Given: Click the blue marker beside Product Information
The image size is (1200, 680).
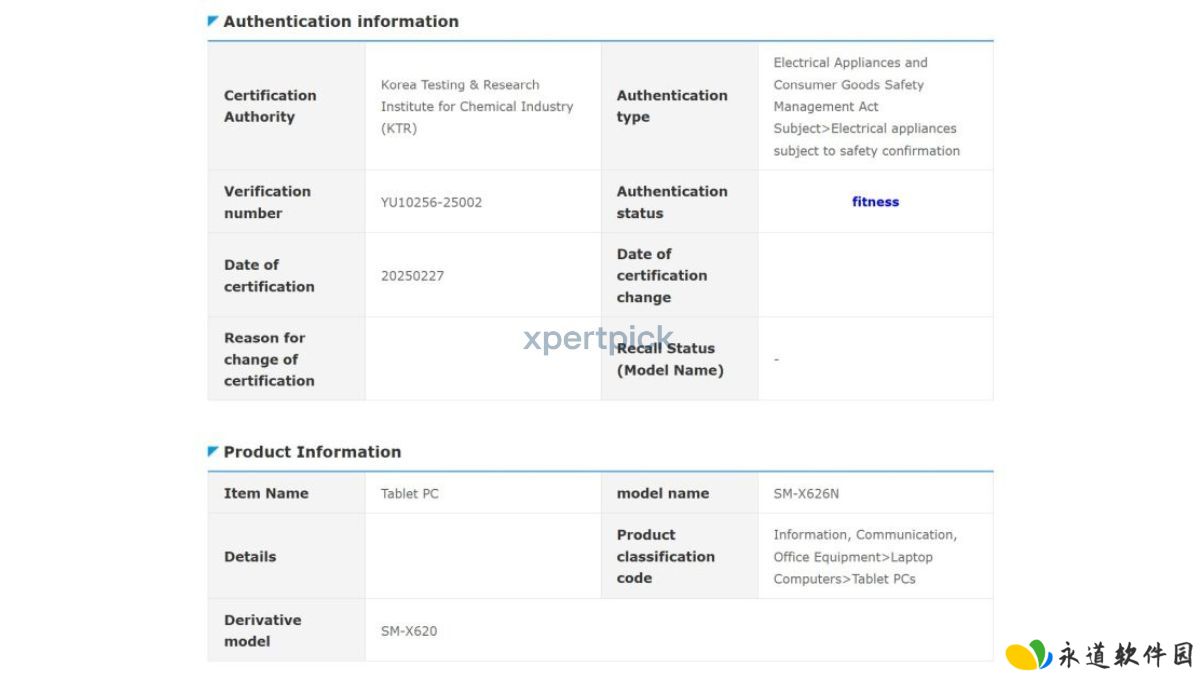Looking at the screenshot, I should (213, 452).
